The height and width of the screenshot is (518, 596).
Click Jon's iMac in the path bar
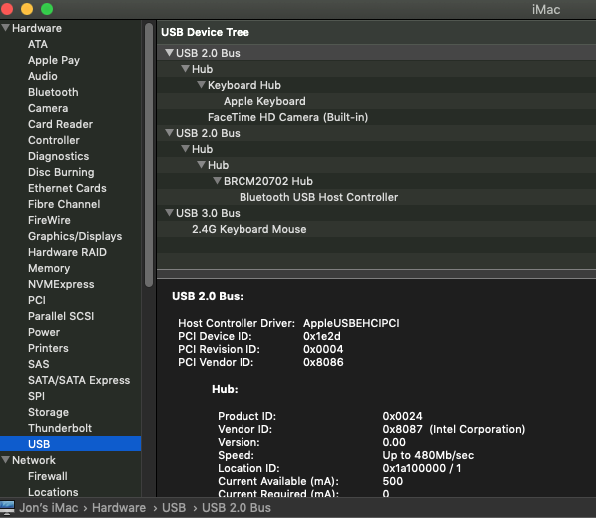[x=49, y=508]
